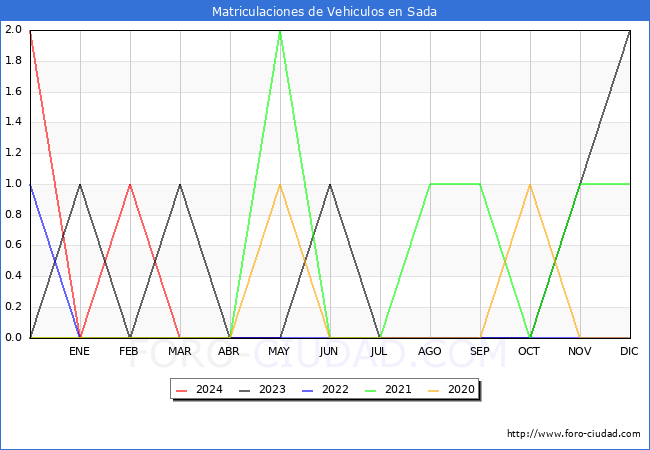
Task: Click the chart title Matriculaciones de Vehiculos en Sada
Action: (x=324, y=11)
